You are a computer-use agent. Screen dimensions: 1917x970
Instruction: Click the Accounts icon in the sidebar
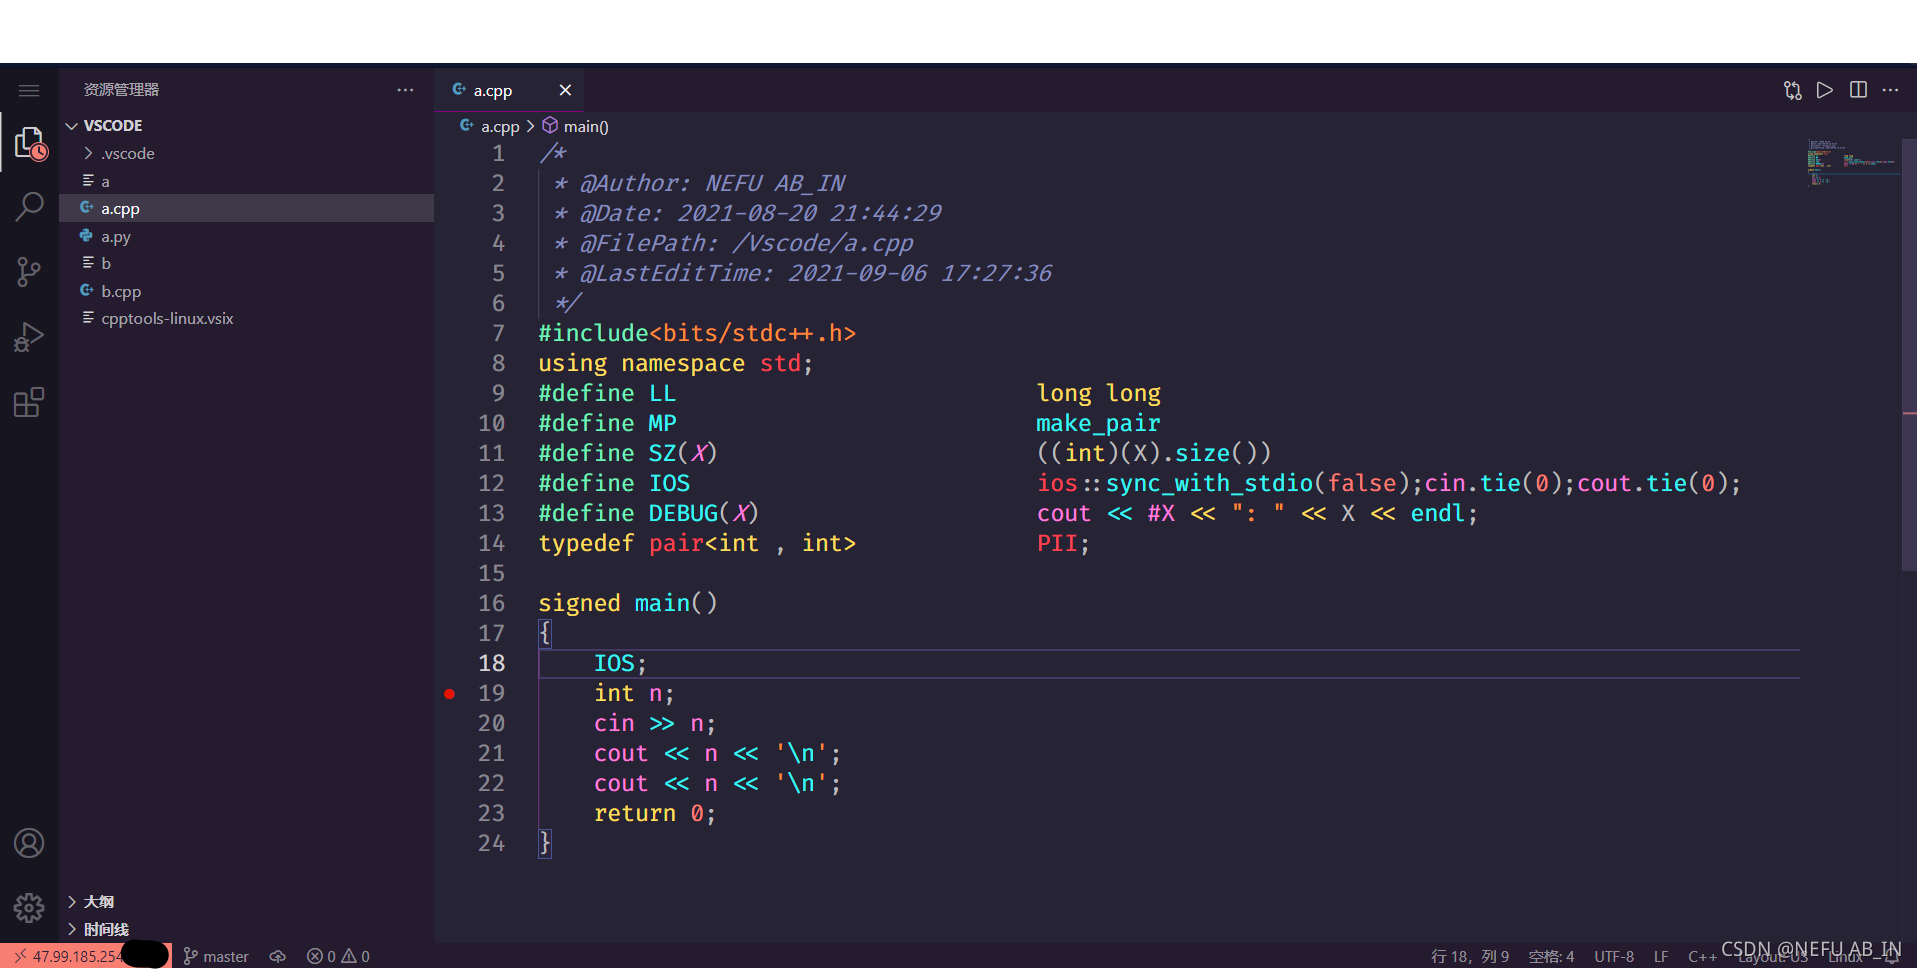pyautogui.click(x=29, y=843)
